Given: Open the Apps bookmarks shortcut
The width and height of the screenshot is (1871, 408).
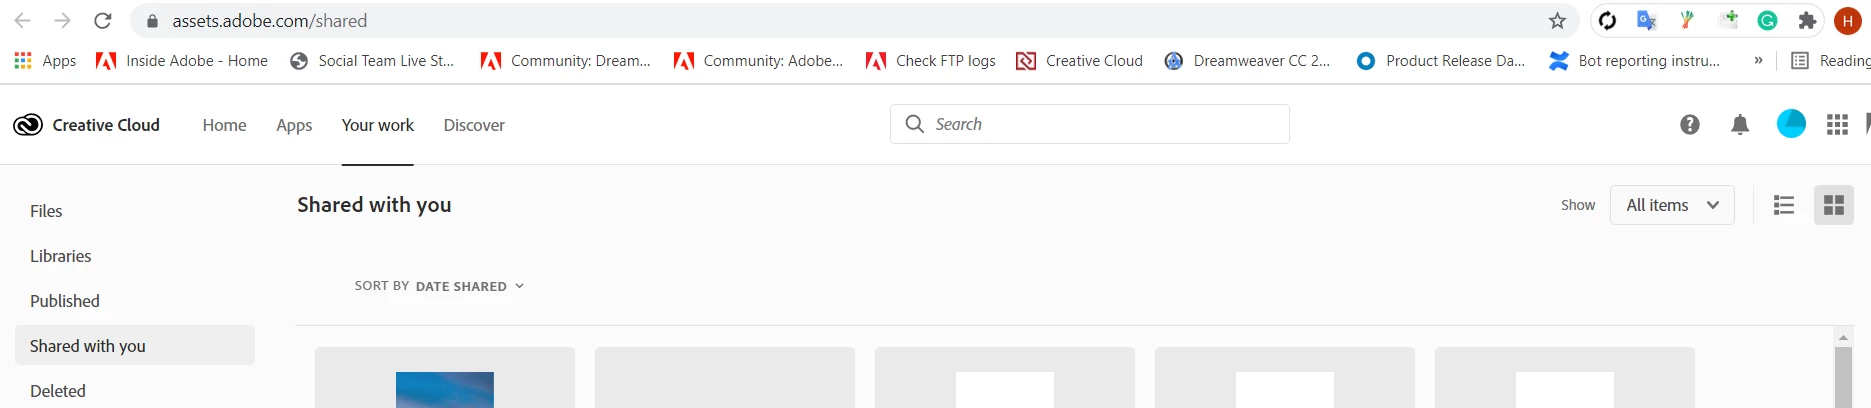Looking at the screenshot, I should click(x=45, y=61).
